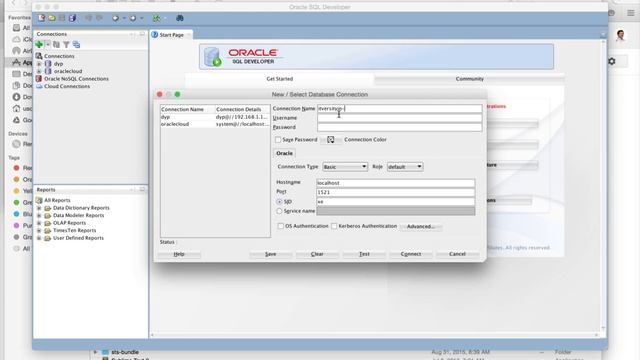The height and width of the screenshot is (360, 640).
Task: Click the New file toolbar icon
Action: pos(42,18)
